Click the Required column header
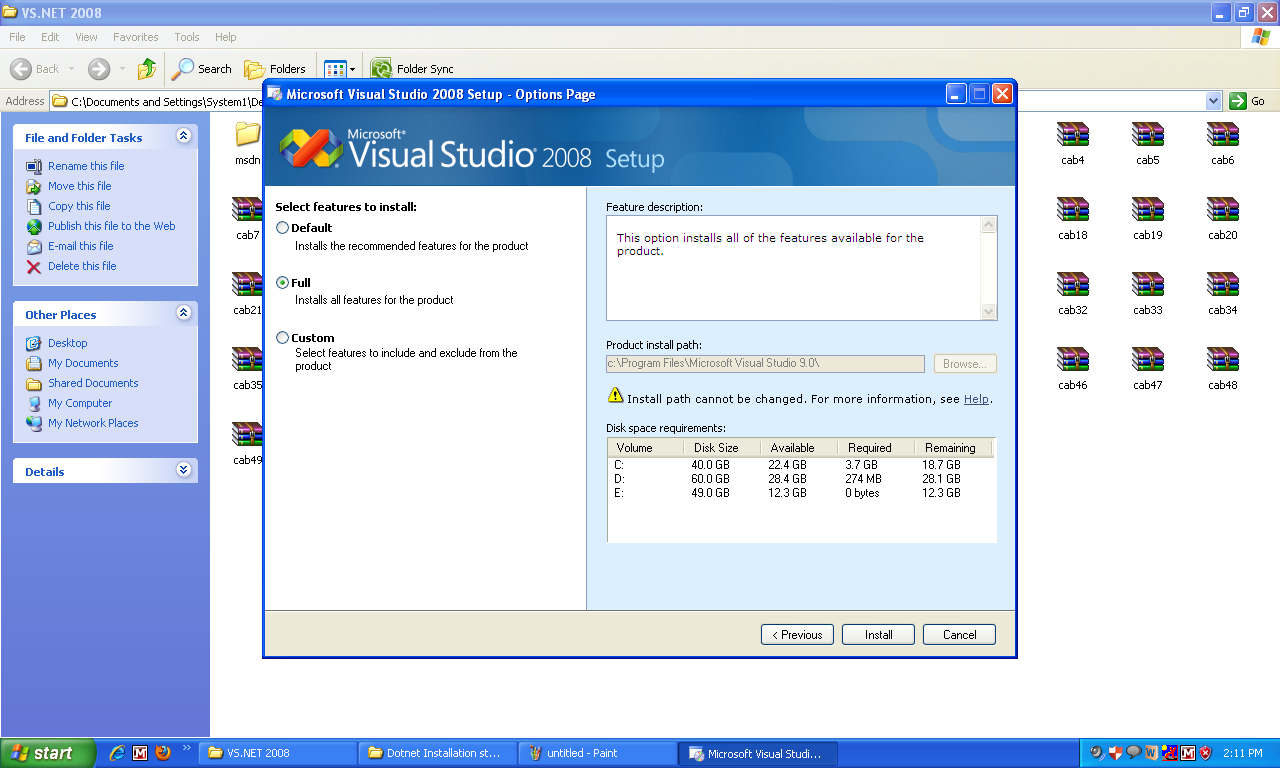This screenshot has width=1280, height=768. coord(876,448)
